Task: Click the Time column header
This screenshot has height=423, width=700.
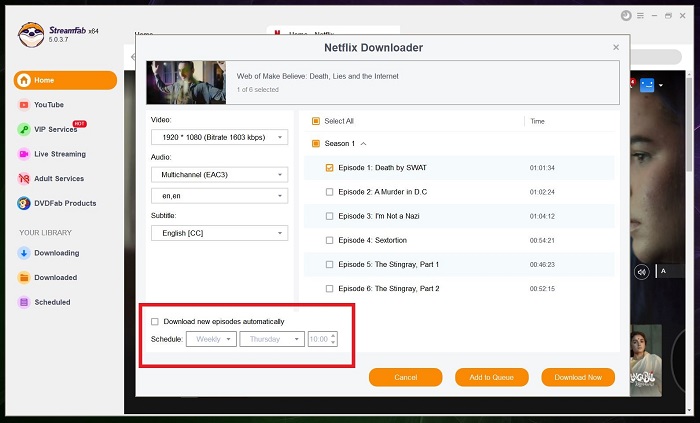Action: (538, 121)
